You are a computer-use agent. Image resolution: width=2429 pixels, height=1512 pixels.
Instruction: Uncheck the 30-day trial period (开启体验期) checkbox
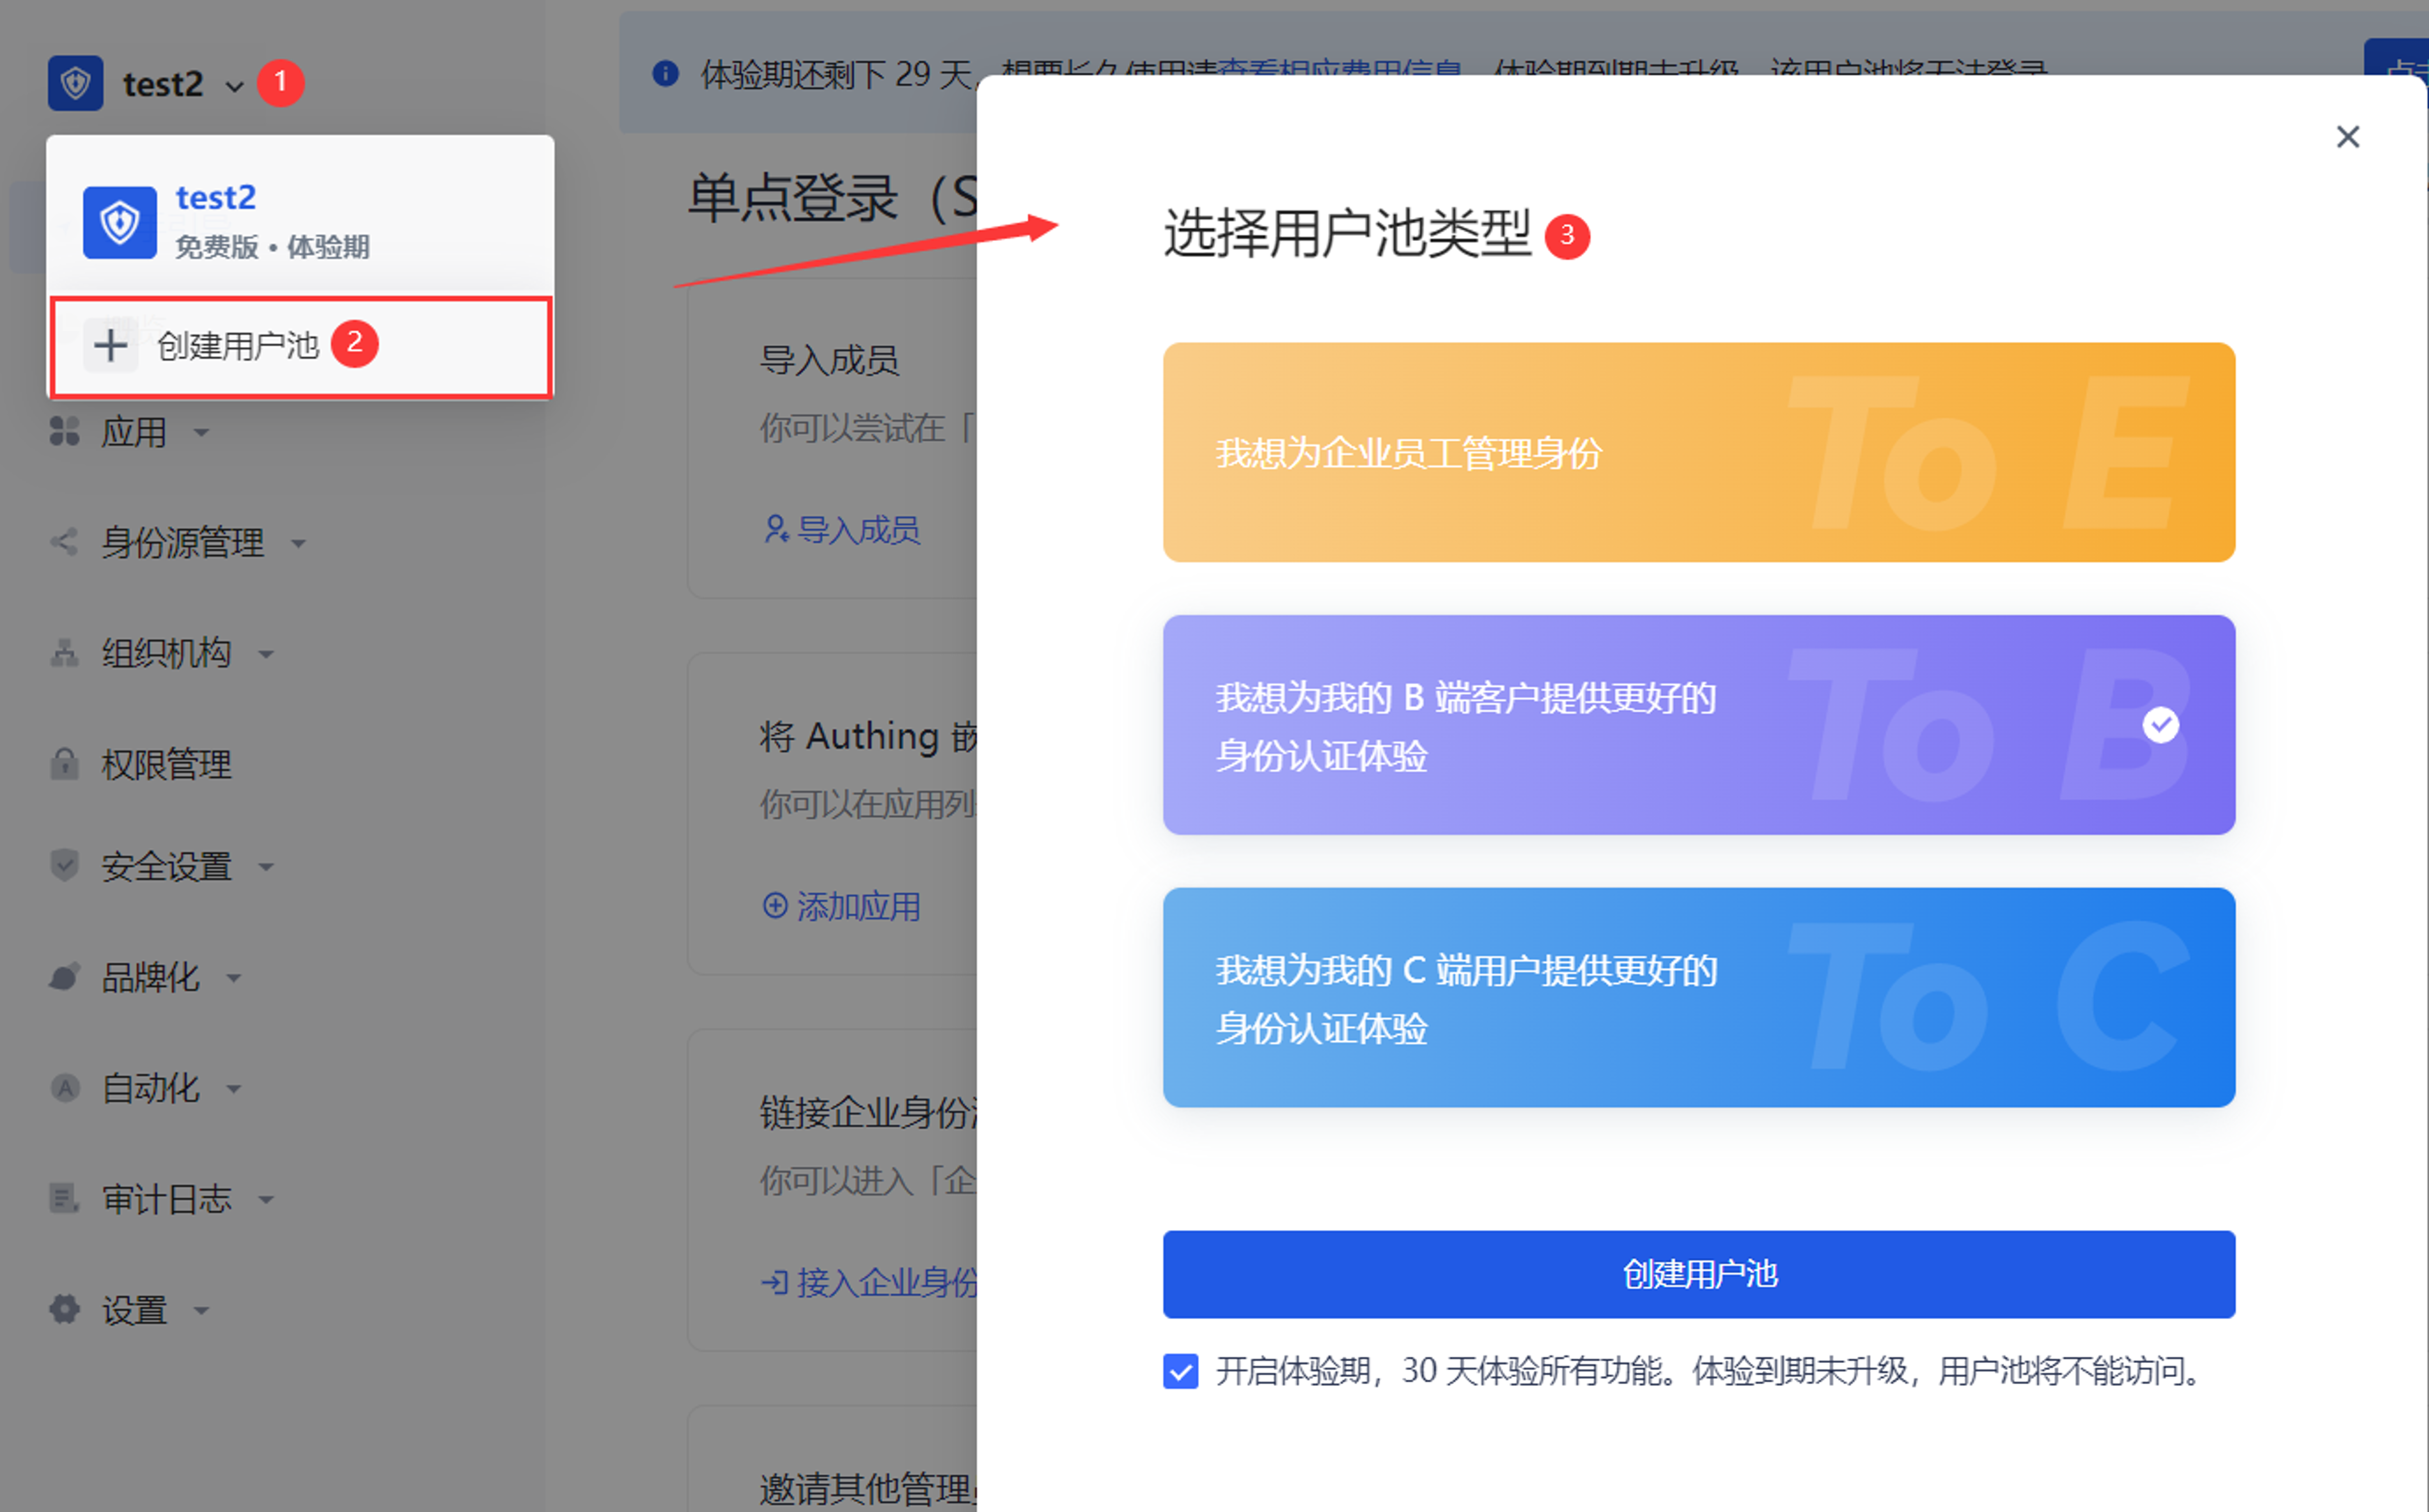tap(1180, 1371)
